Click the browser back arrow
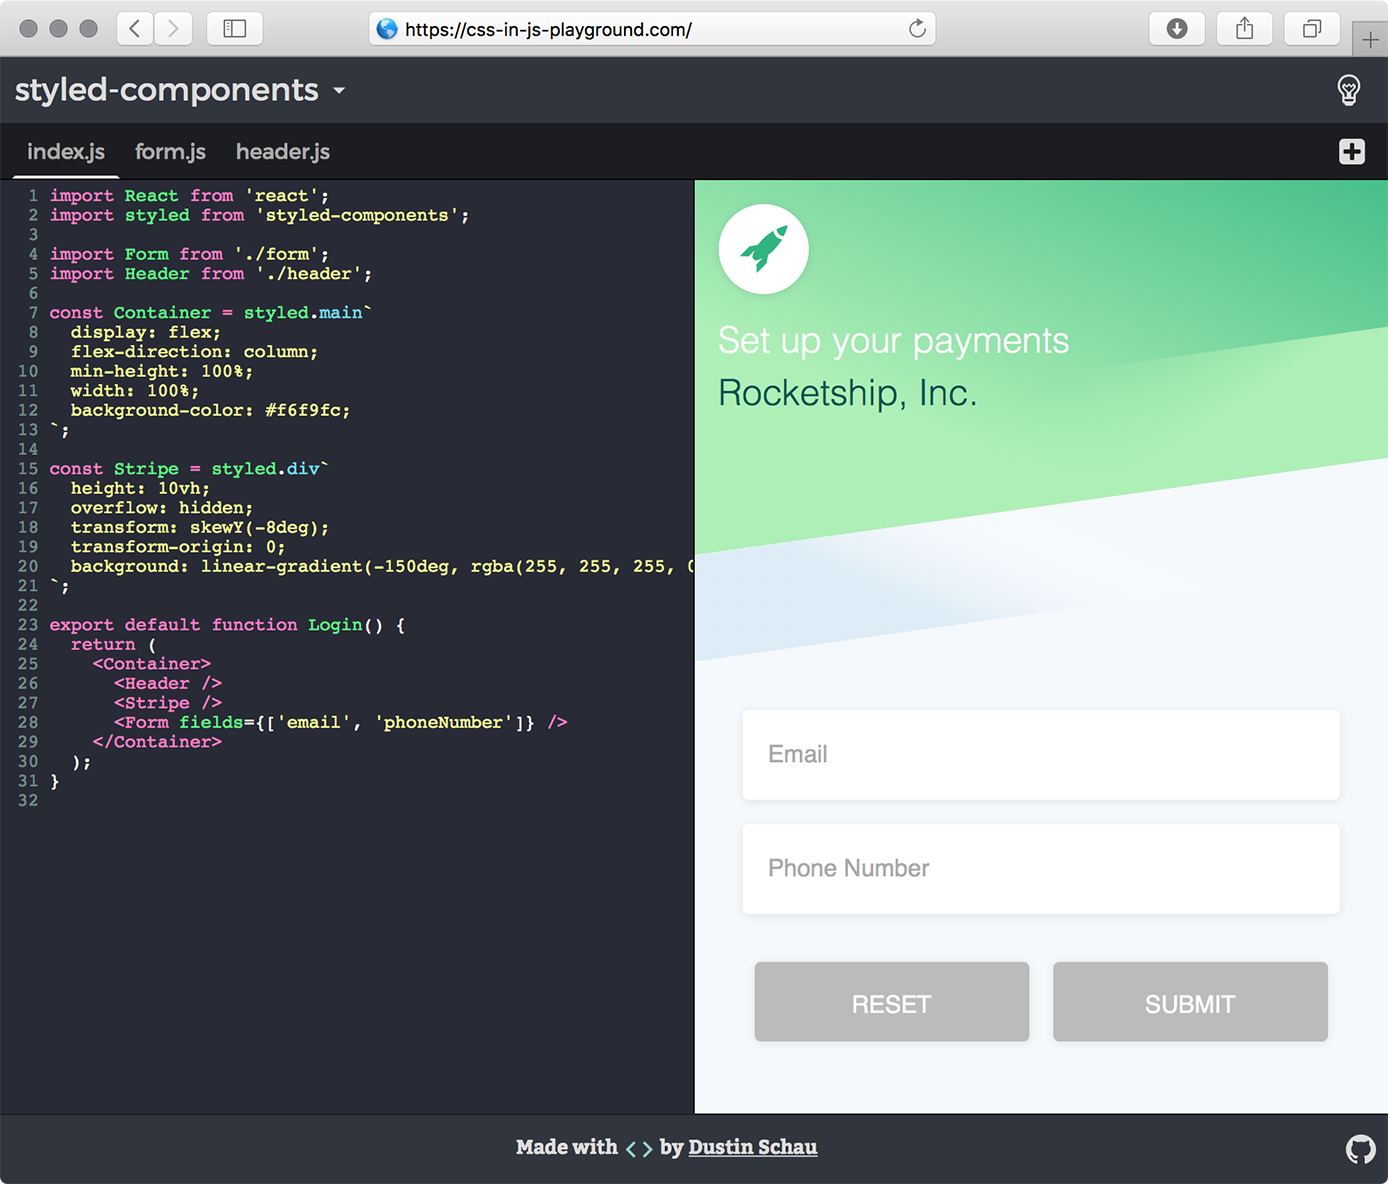Screen dimensions: 1388x1184 135,29
